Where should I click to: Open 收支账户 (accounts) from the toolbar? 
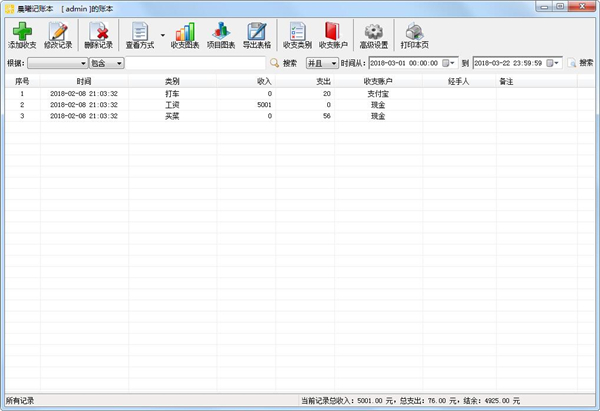pos(334,36)
